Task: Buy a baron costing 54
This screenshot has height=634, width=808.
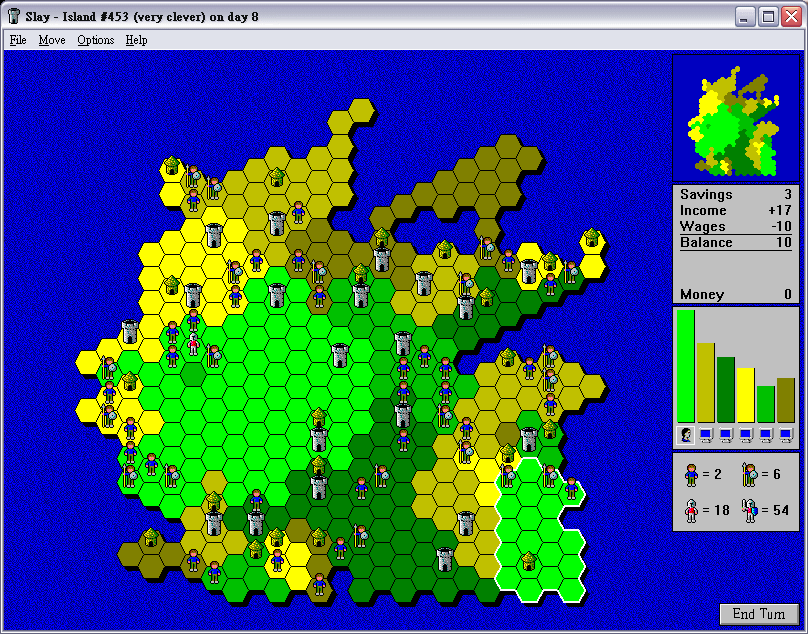Action: pyautogui.click(x=749, y=511)
